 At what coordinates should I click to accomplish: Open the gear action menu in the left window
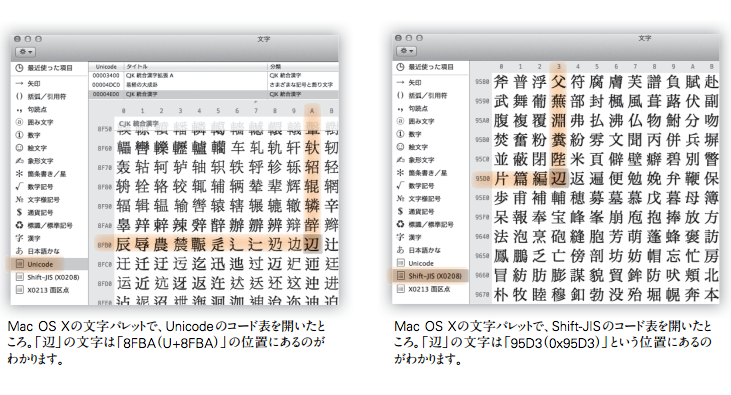pos(25,52)
